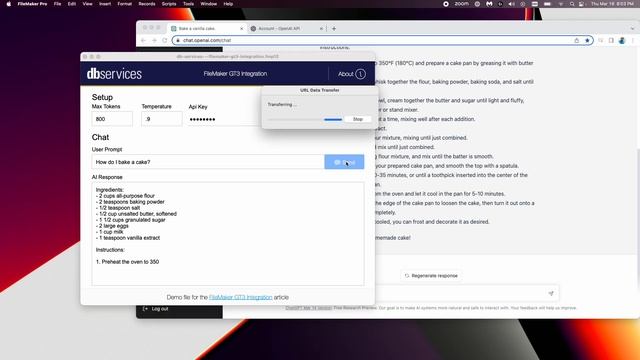The width and height of the screenshot is (640, 360).
Task: Open the browser profile avatar
Action: (622, 40)
